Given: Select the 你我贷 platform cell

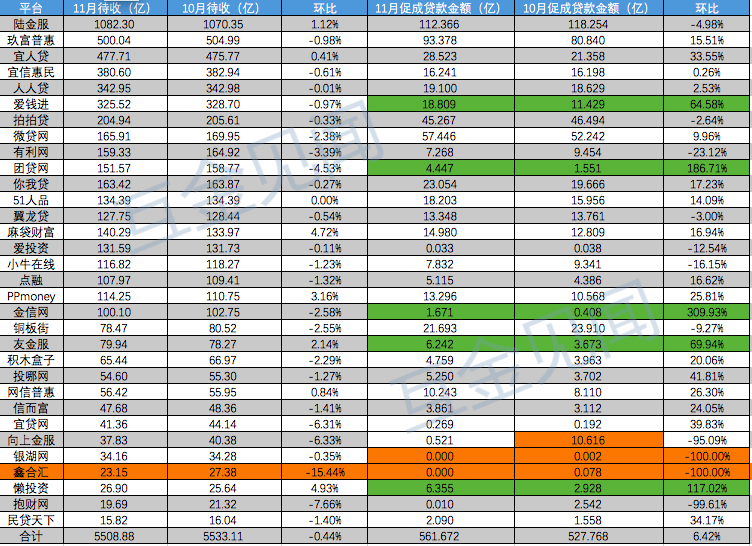Looking at the screenshot, I should coord(31,184).
